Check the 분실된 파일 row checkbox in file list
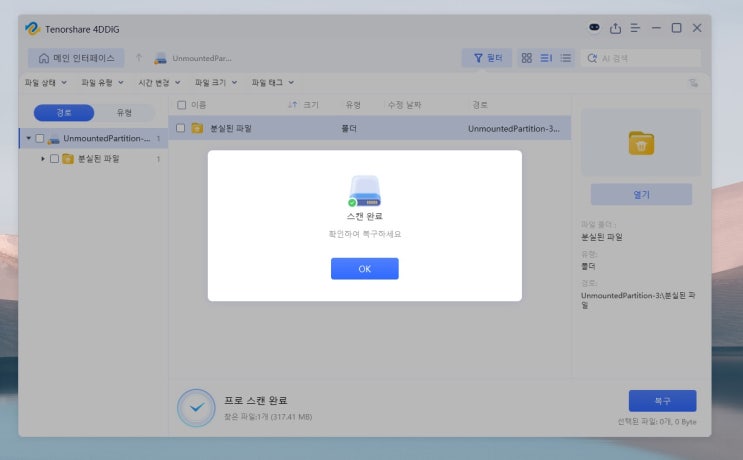This screenshot has width=743, height=460. click(x=181, y=128)
